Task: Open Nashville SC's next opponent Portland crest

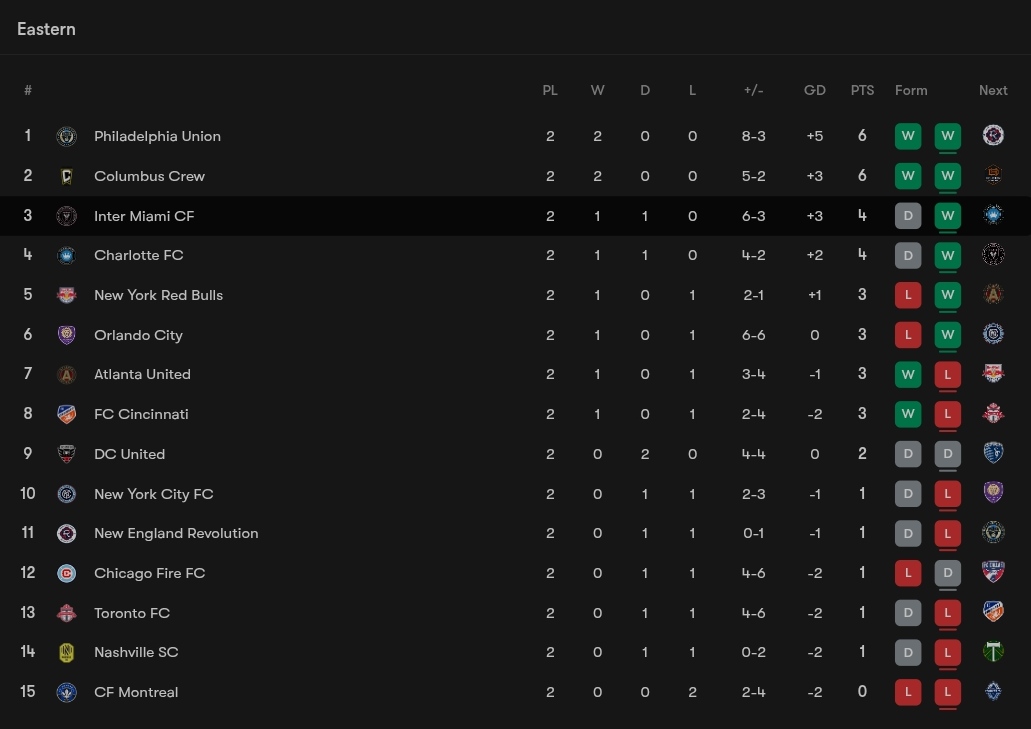Action: pyautogui.click(x=993, y=651)
